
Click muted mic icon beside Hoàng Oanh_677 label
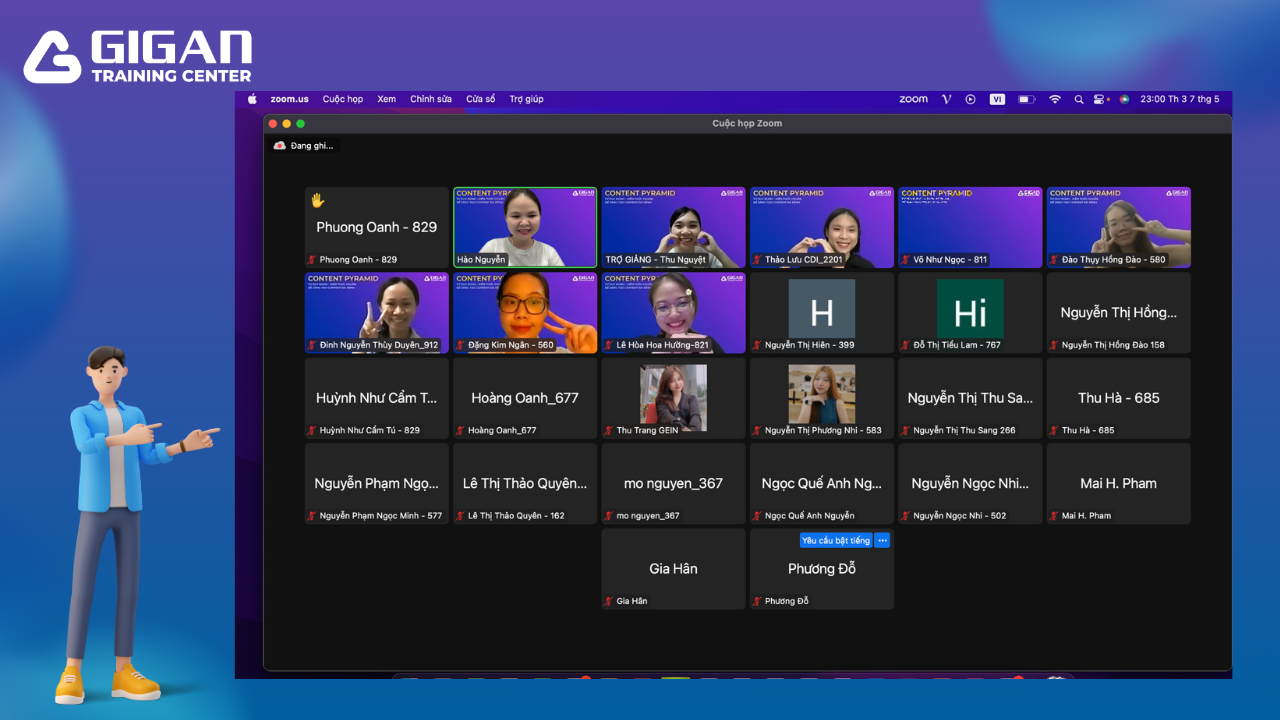click(x=460, y=430)
